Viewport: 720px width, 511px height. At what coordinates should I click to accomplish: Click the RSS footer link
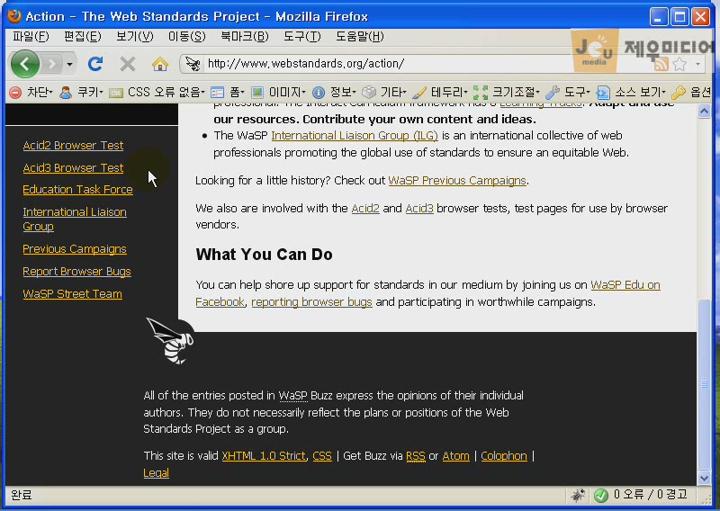(416, 456)
